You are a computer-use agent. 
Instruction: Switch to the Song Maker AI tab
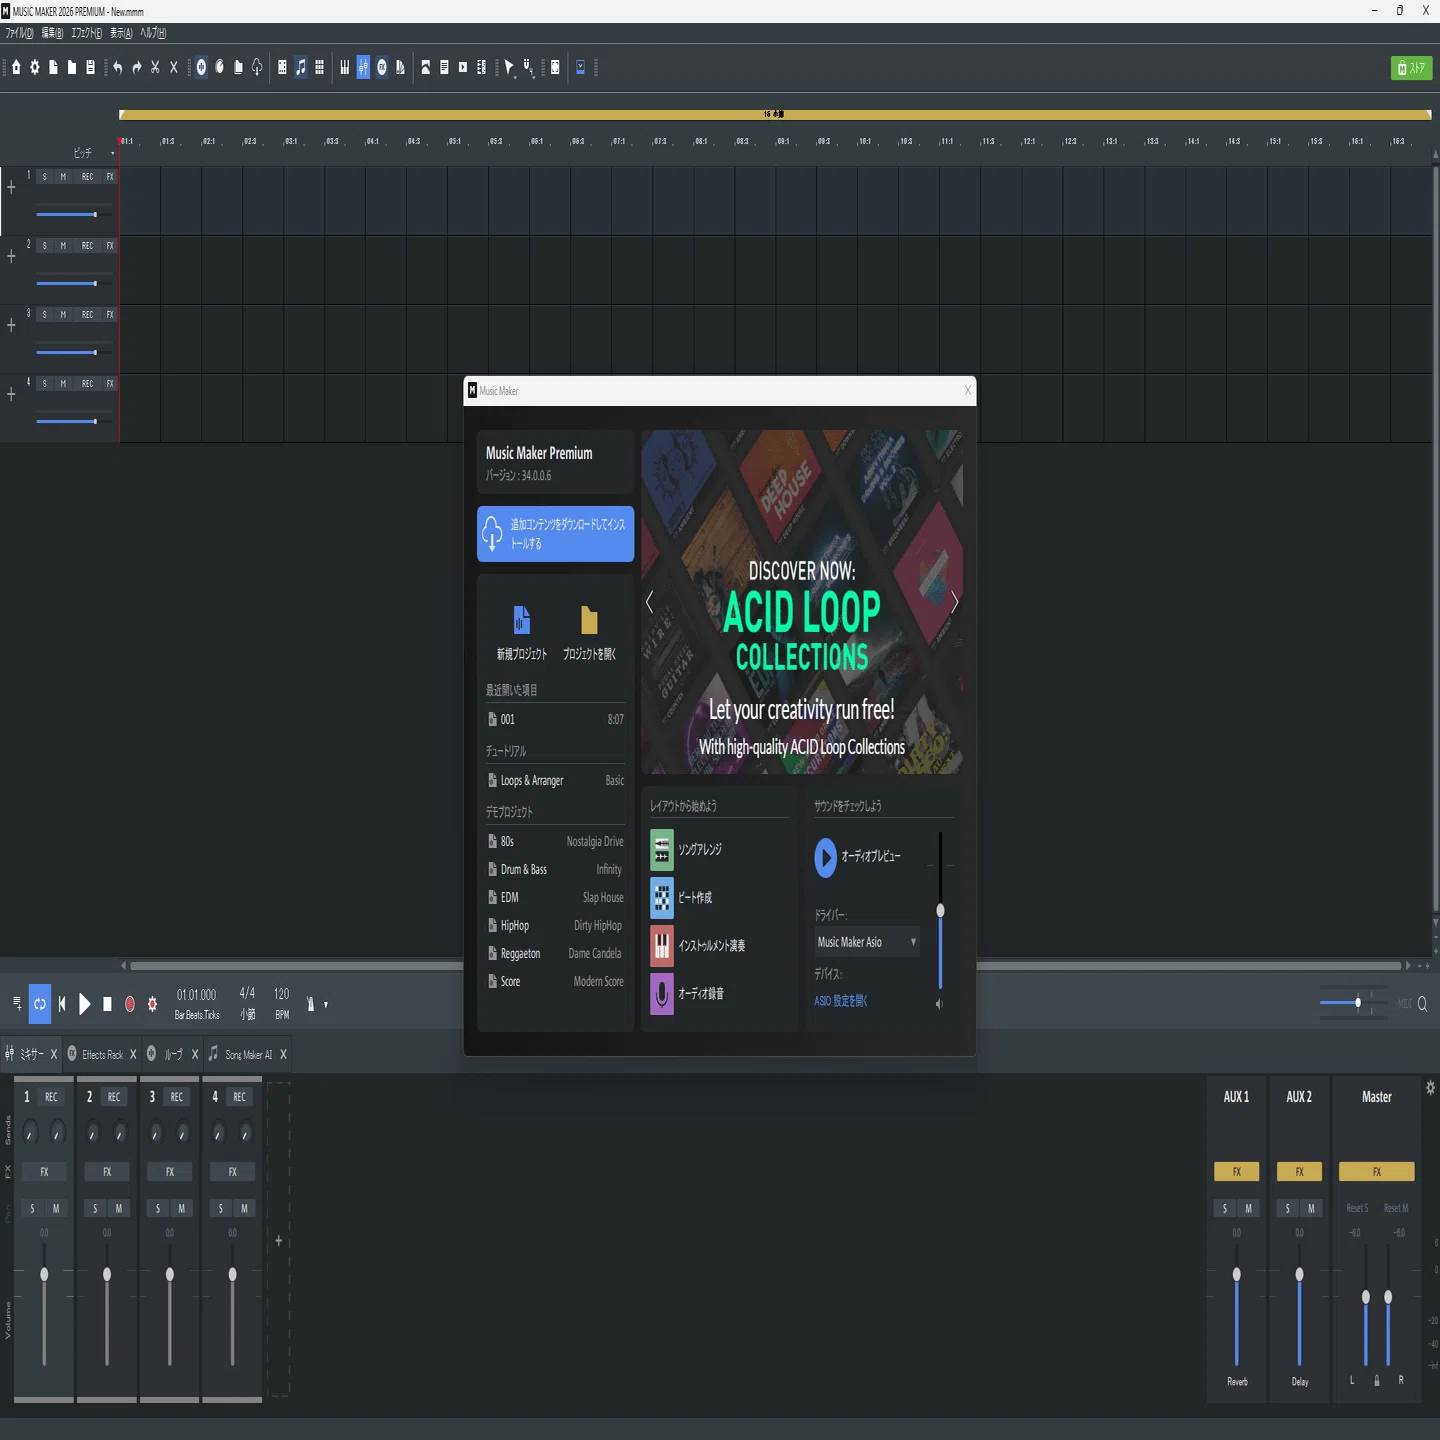(x=248, y=1054)
